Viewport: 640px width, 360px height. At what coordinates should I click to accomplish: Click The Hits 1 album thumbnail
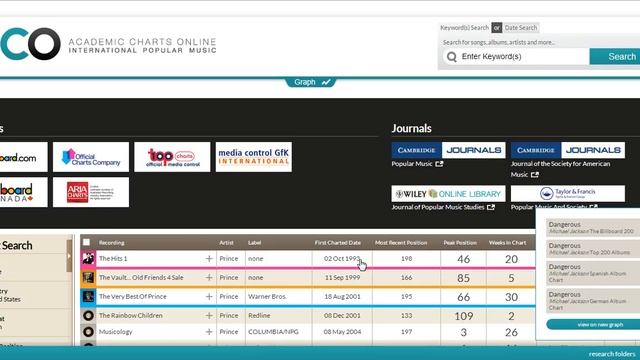(88, 258)
